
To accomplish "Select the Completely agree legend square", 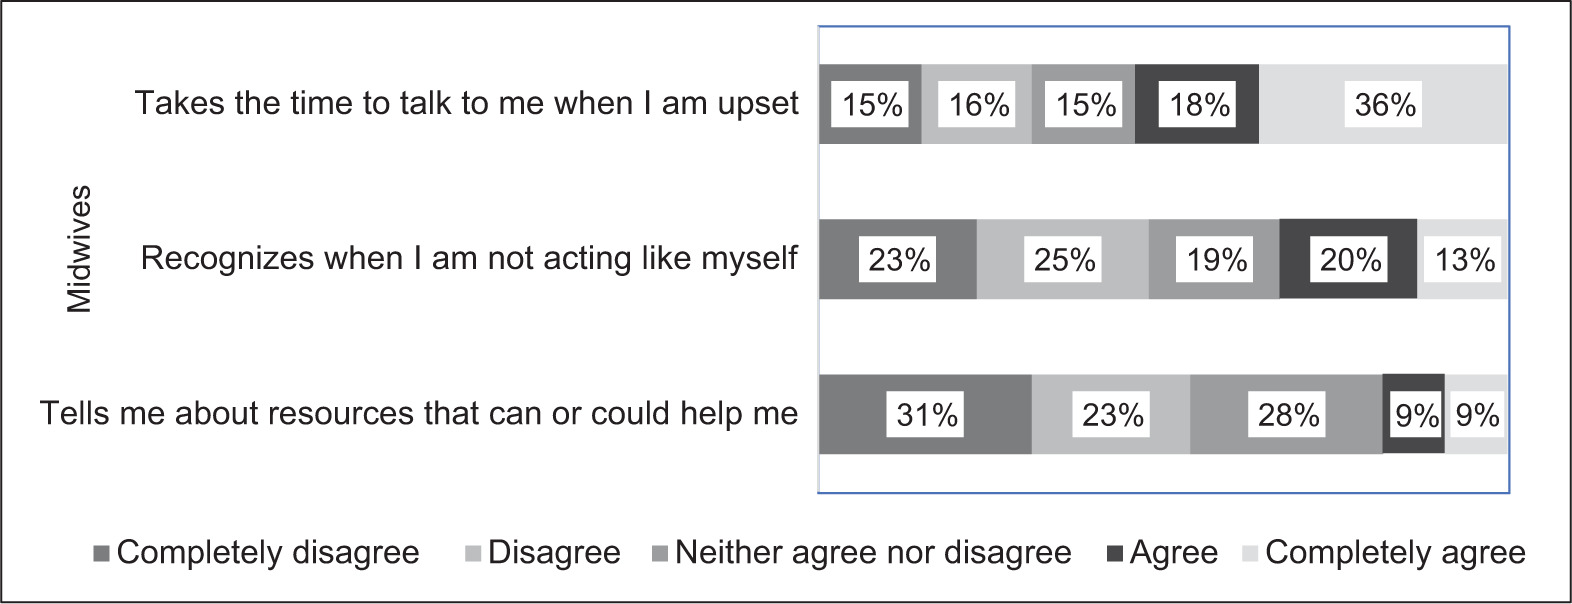I will (x=1250, y=553).
